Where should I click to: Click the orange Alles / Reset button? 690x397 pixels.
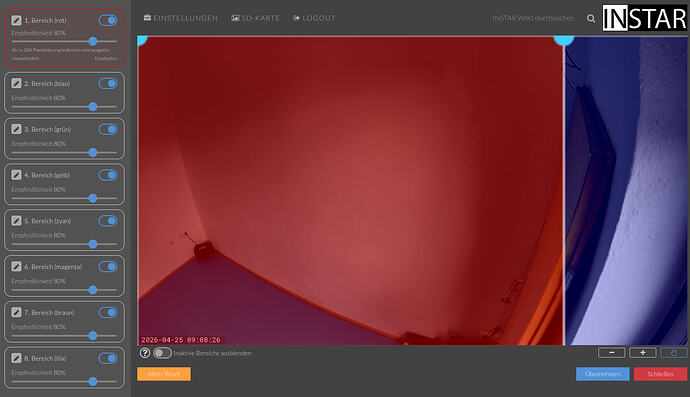click(x=164, y=374)
